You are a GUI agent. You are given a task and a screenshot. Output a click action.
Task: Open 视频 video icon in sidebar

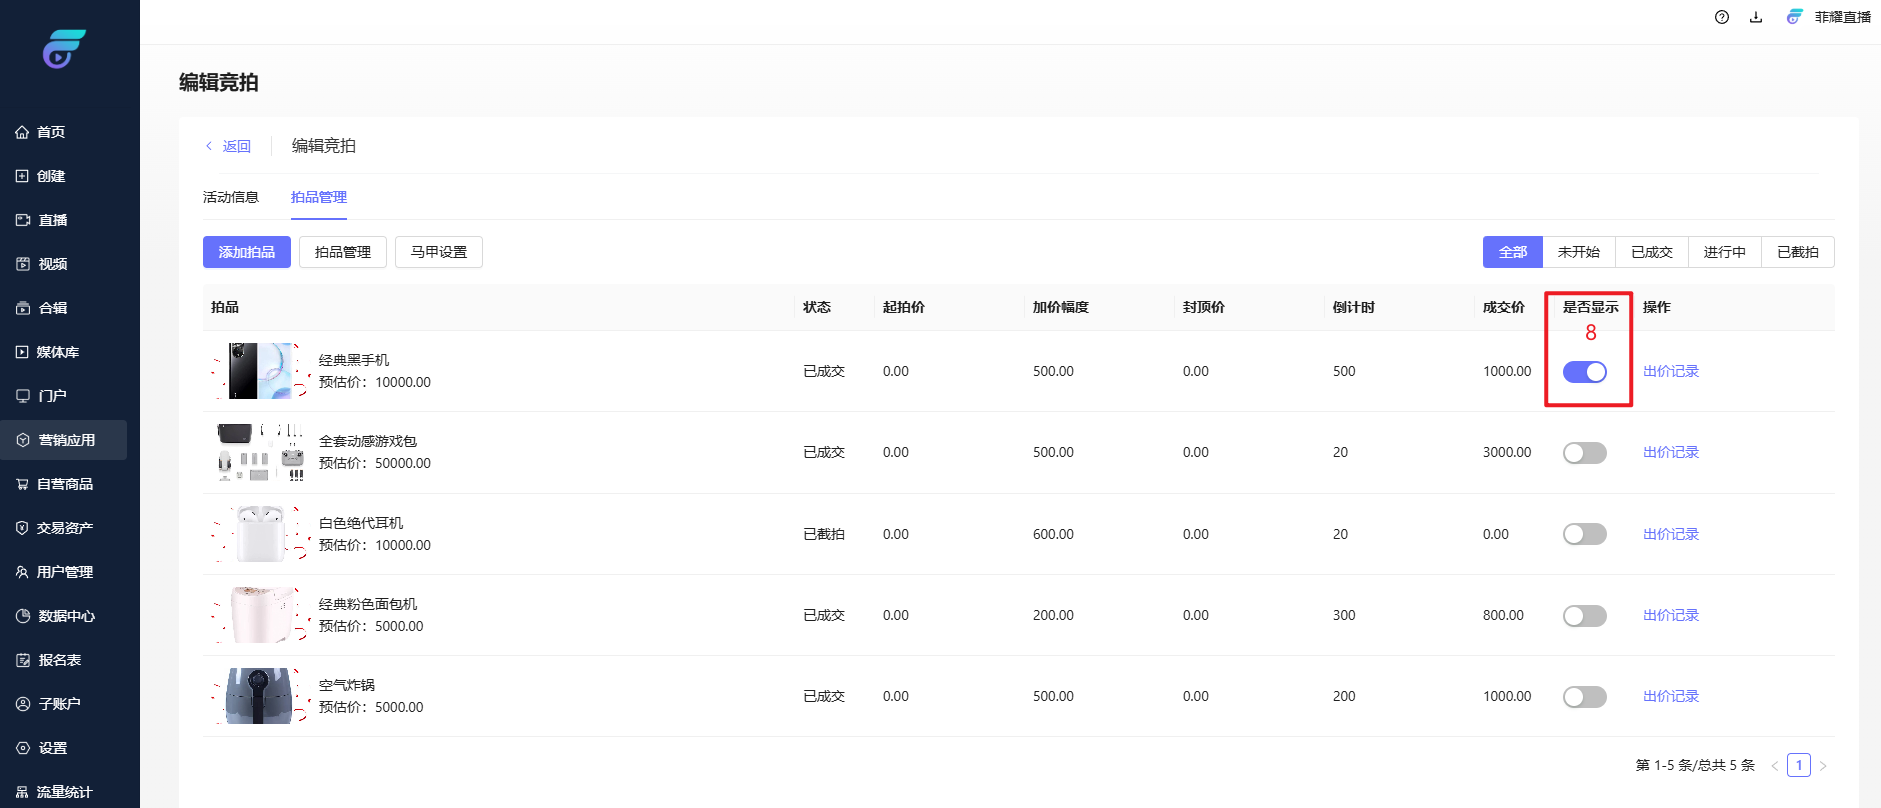point(23,264)
